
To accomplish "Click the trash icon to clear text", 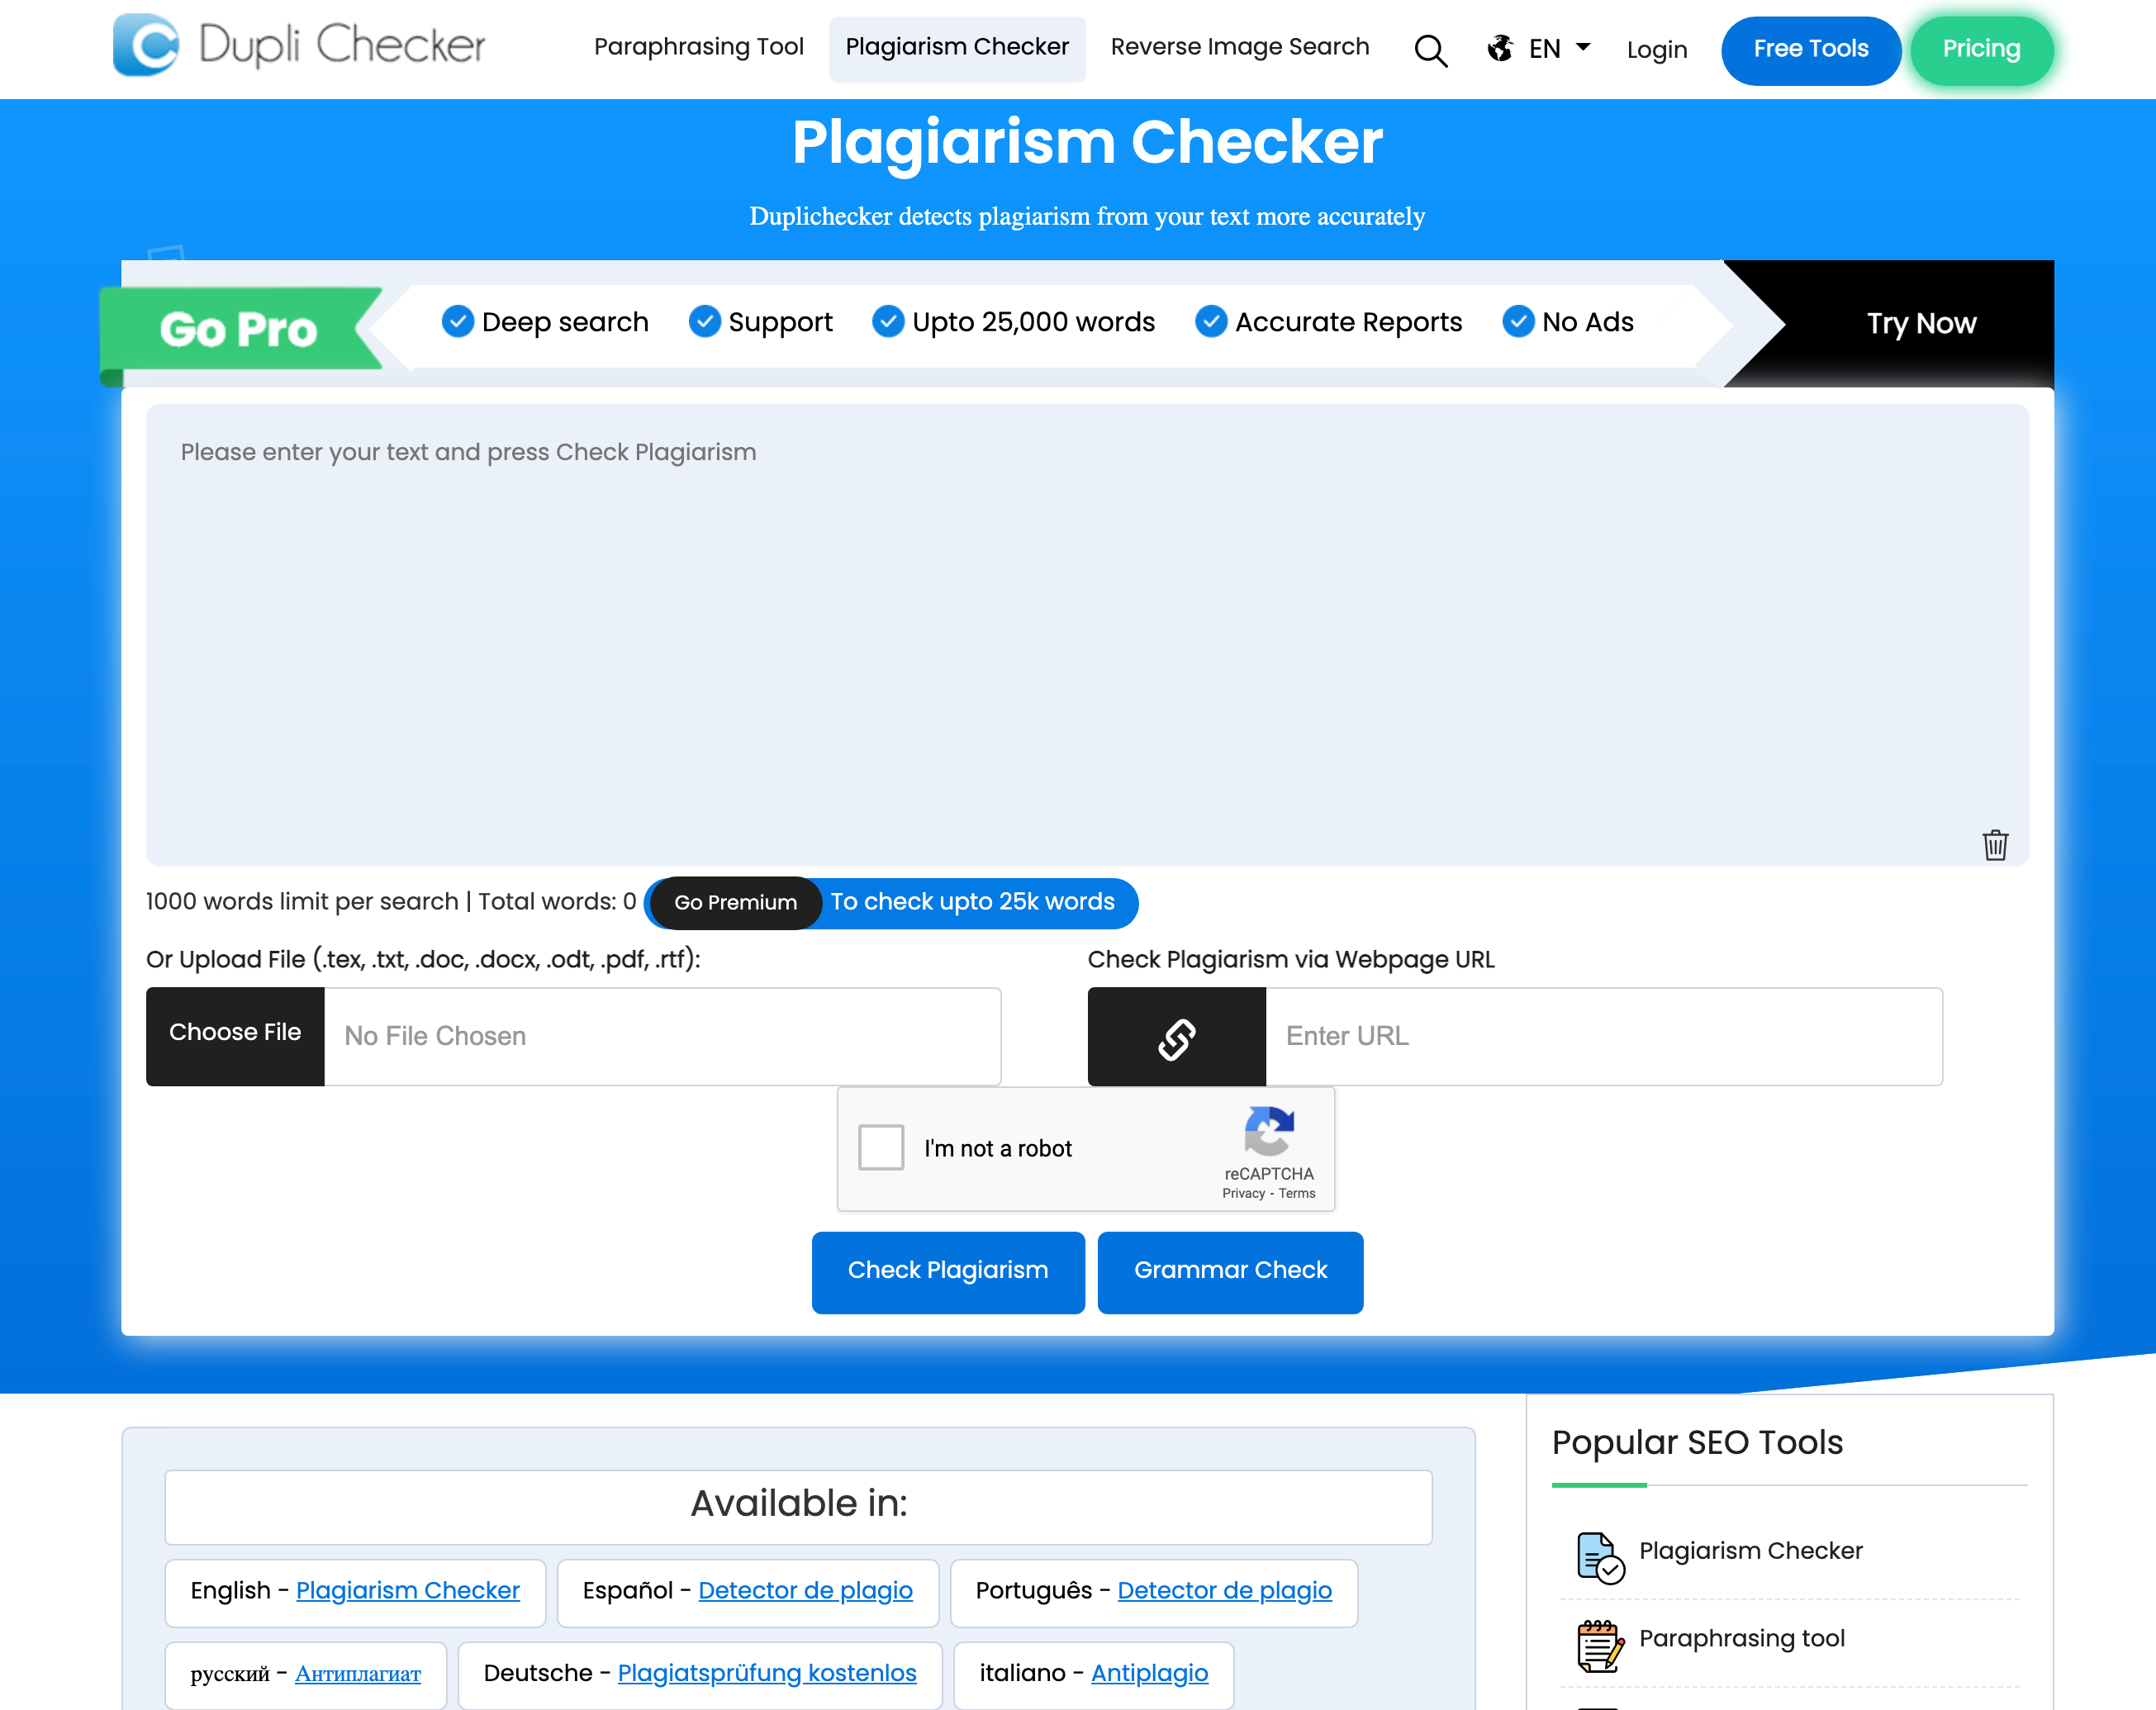I will coord(1994,845).
